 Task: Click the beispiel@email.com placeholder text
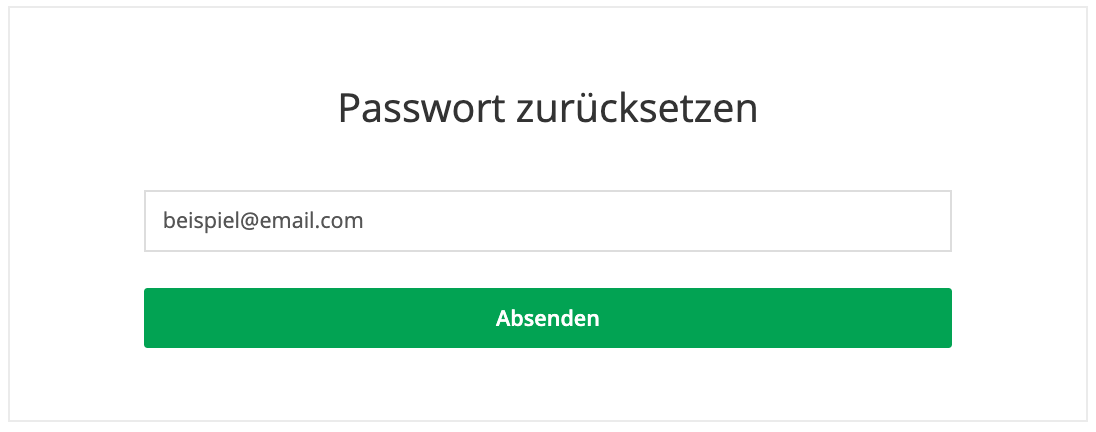click(x=263, y=221)
